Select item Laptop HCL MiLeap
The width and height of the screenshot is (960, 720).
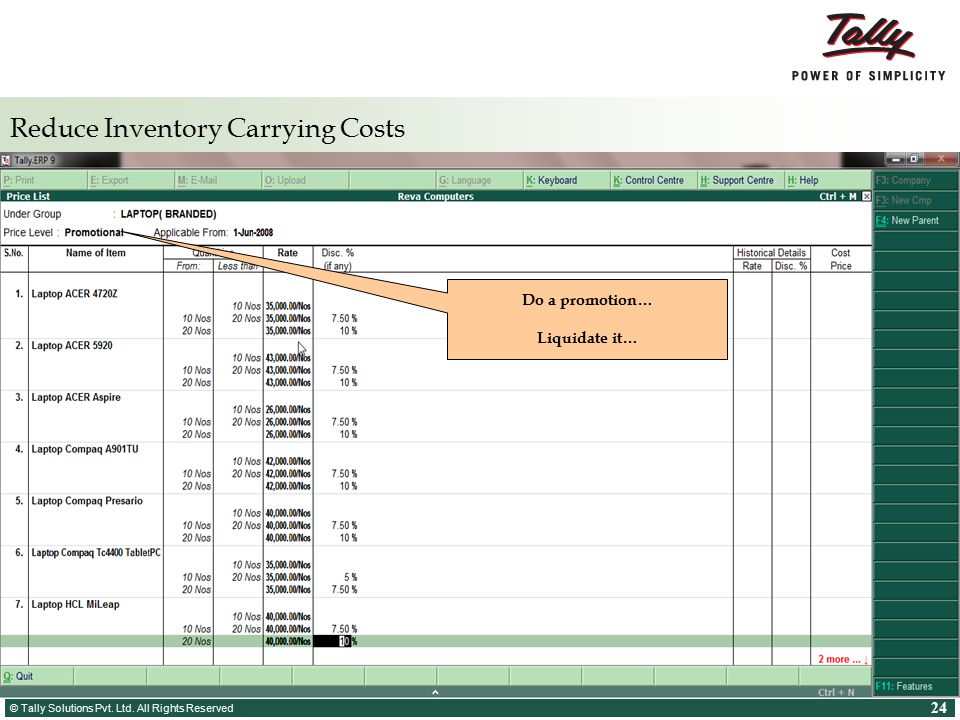point(75,604)
